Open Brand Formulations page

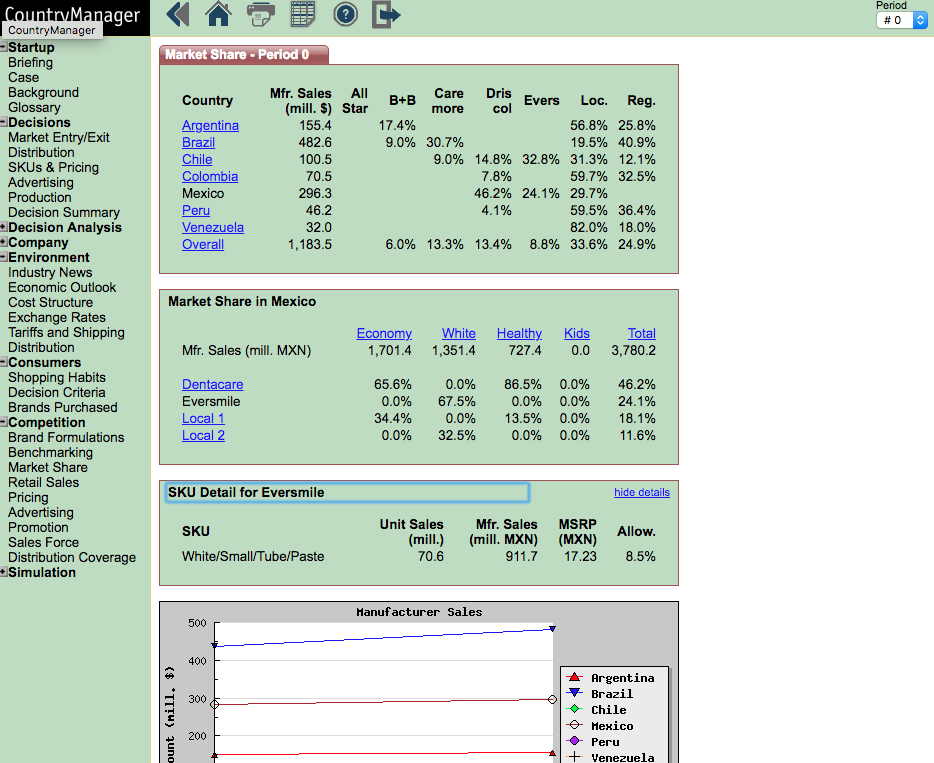[66, 437]
